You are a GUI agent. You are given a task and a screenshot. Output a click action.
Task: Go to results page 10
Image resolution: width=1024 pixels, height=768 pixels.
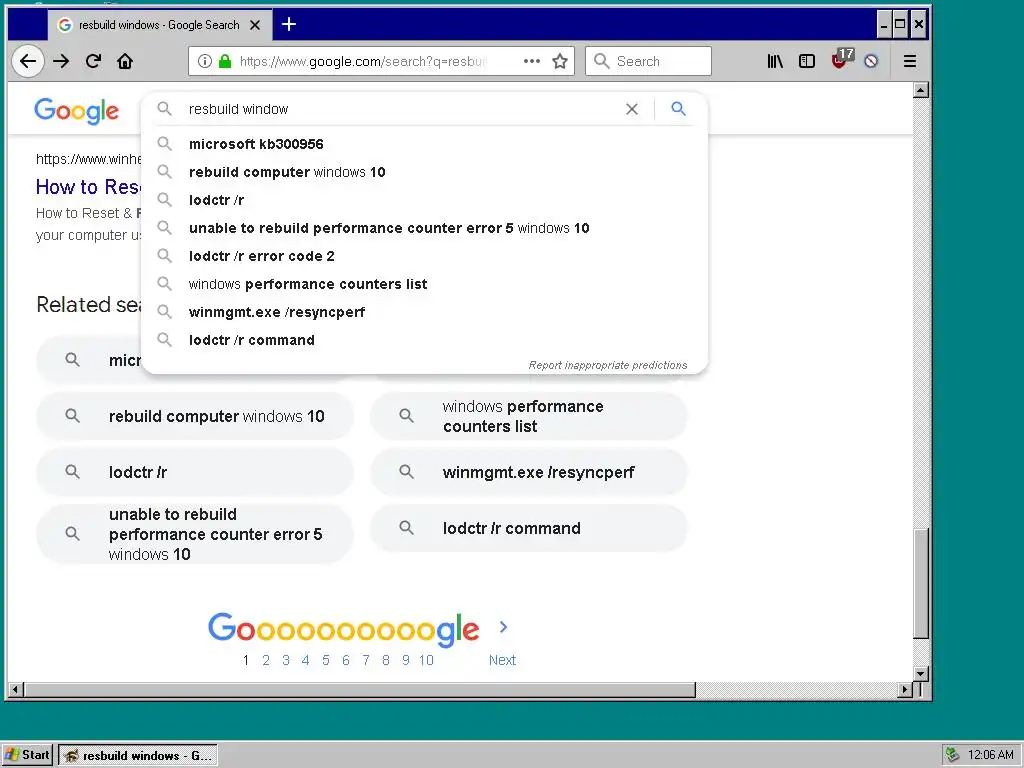click(x=426, y=660)
